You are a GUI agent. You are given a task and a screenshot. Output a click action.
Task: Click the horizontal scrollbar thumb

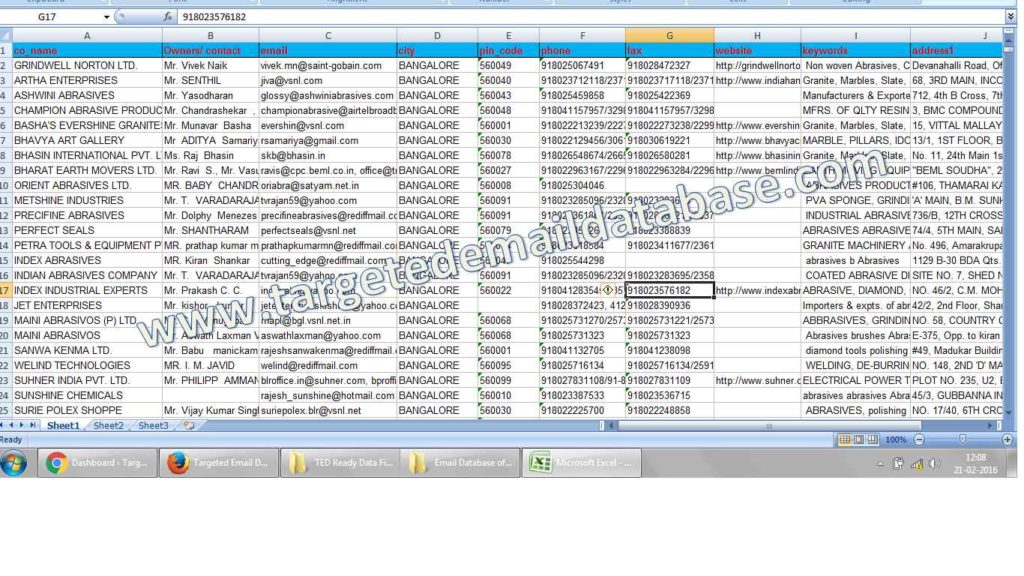coord(769,426)
